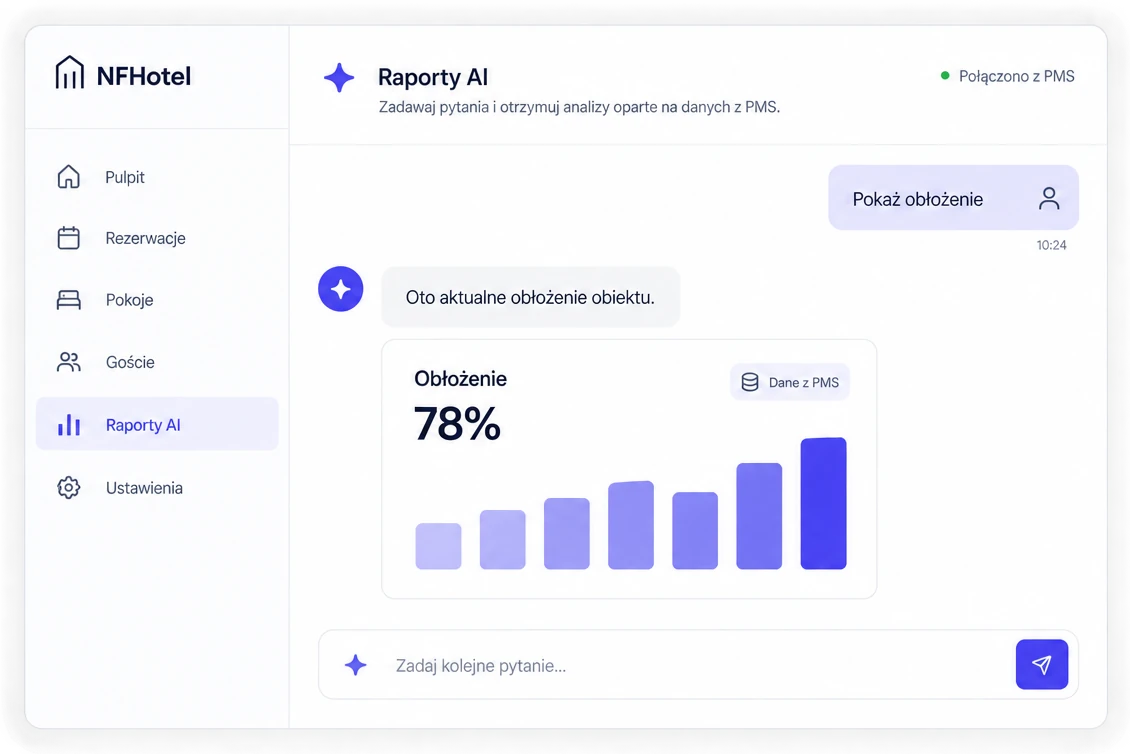Screen dimensions: 1130x754
Task: Click the NFHotel brand name
Action: pyautogui.click(x=144, y=76)
